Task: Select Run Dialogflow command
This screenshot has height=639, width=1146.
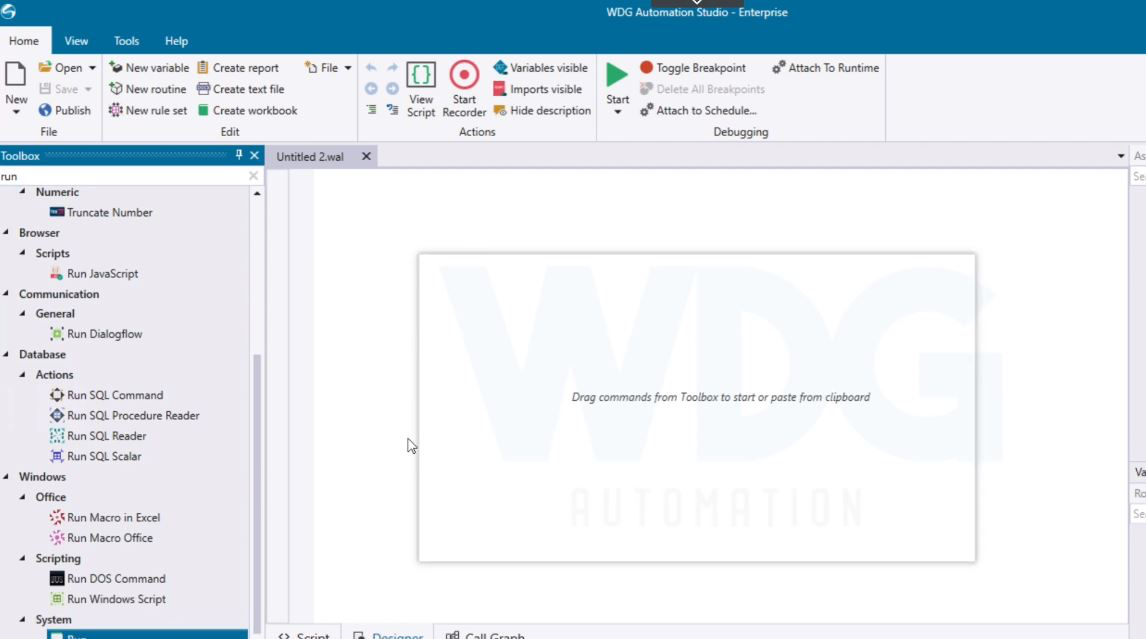Action: (96, 334)
